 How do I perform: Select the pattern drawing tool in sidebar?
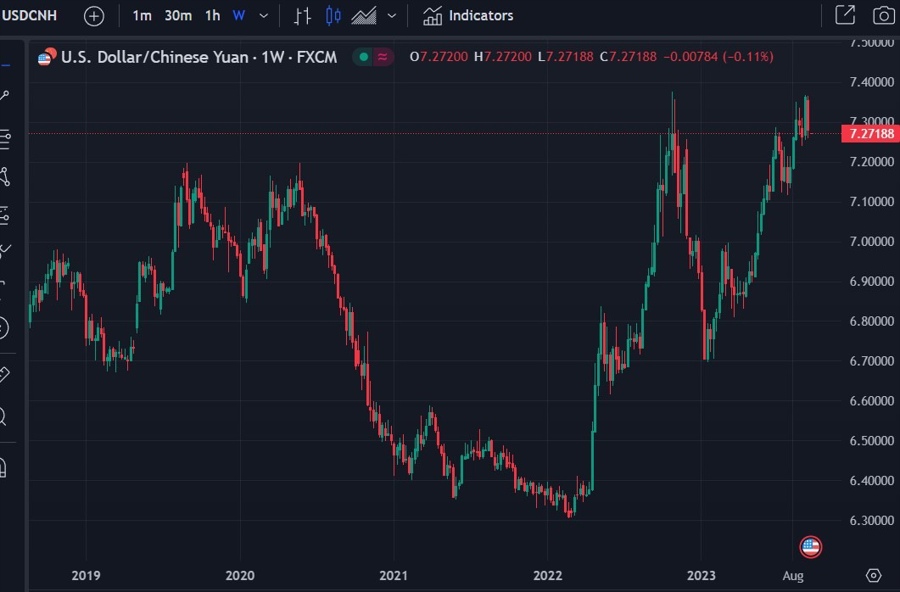click(x=5, y=177)
